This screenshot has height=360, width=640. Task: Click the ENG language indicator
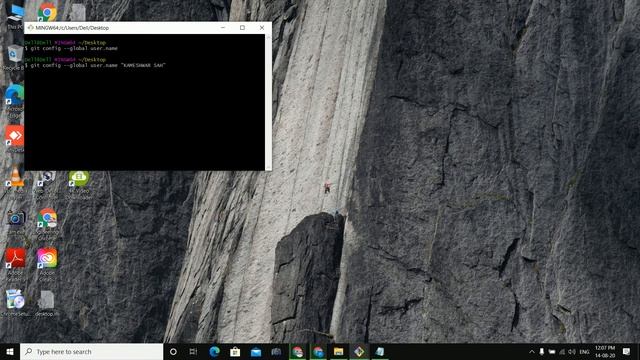point(584,352)
